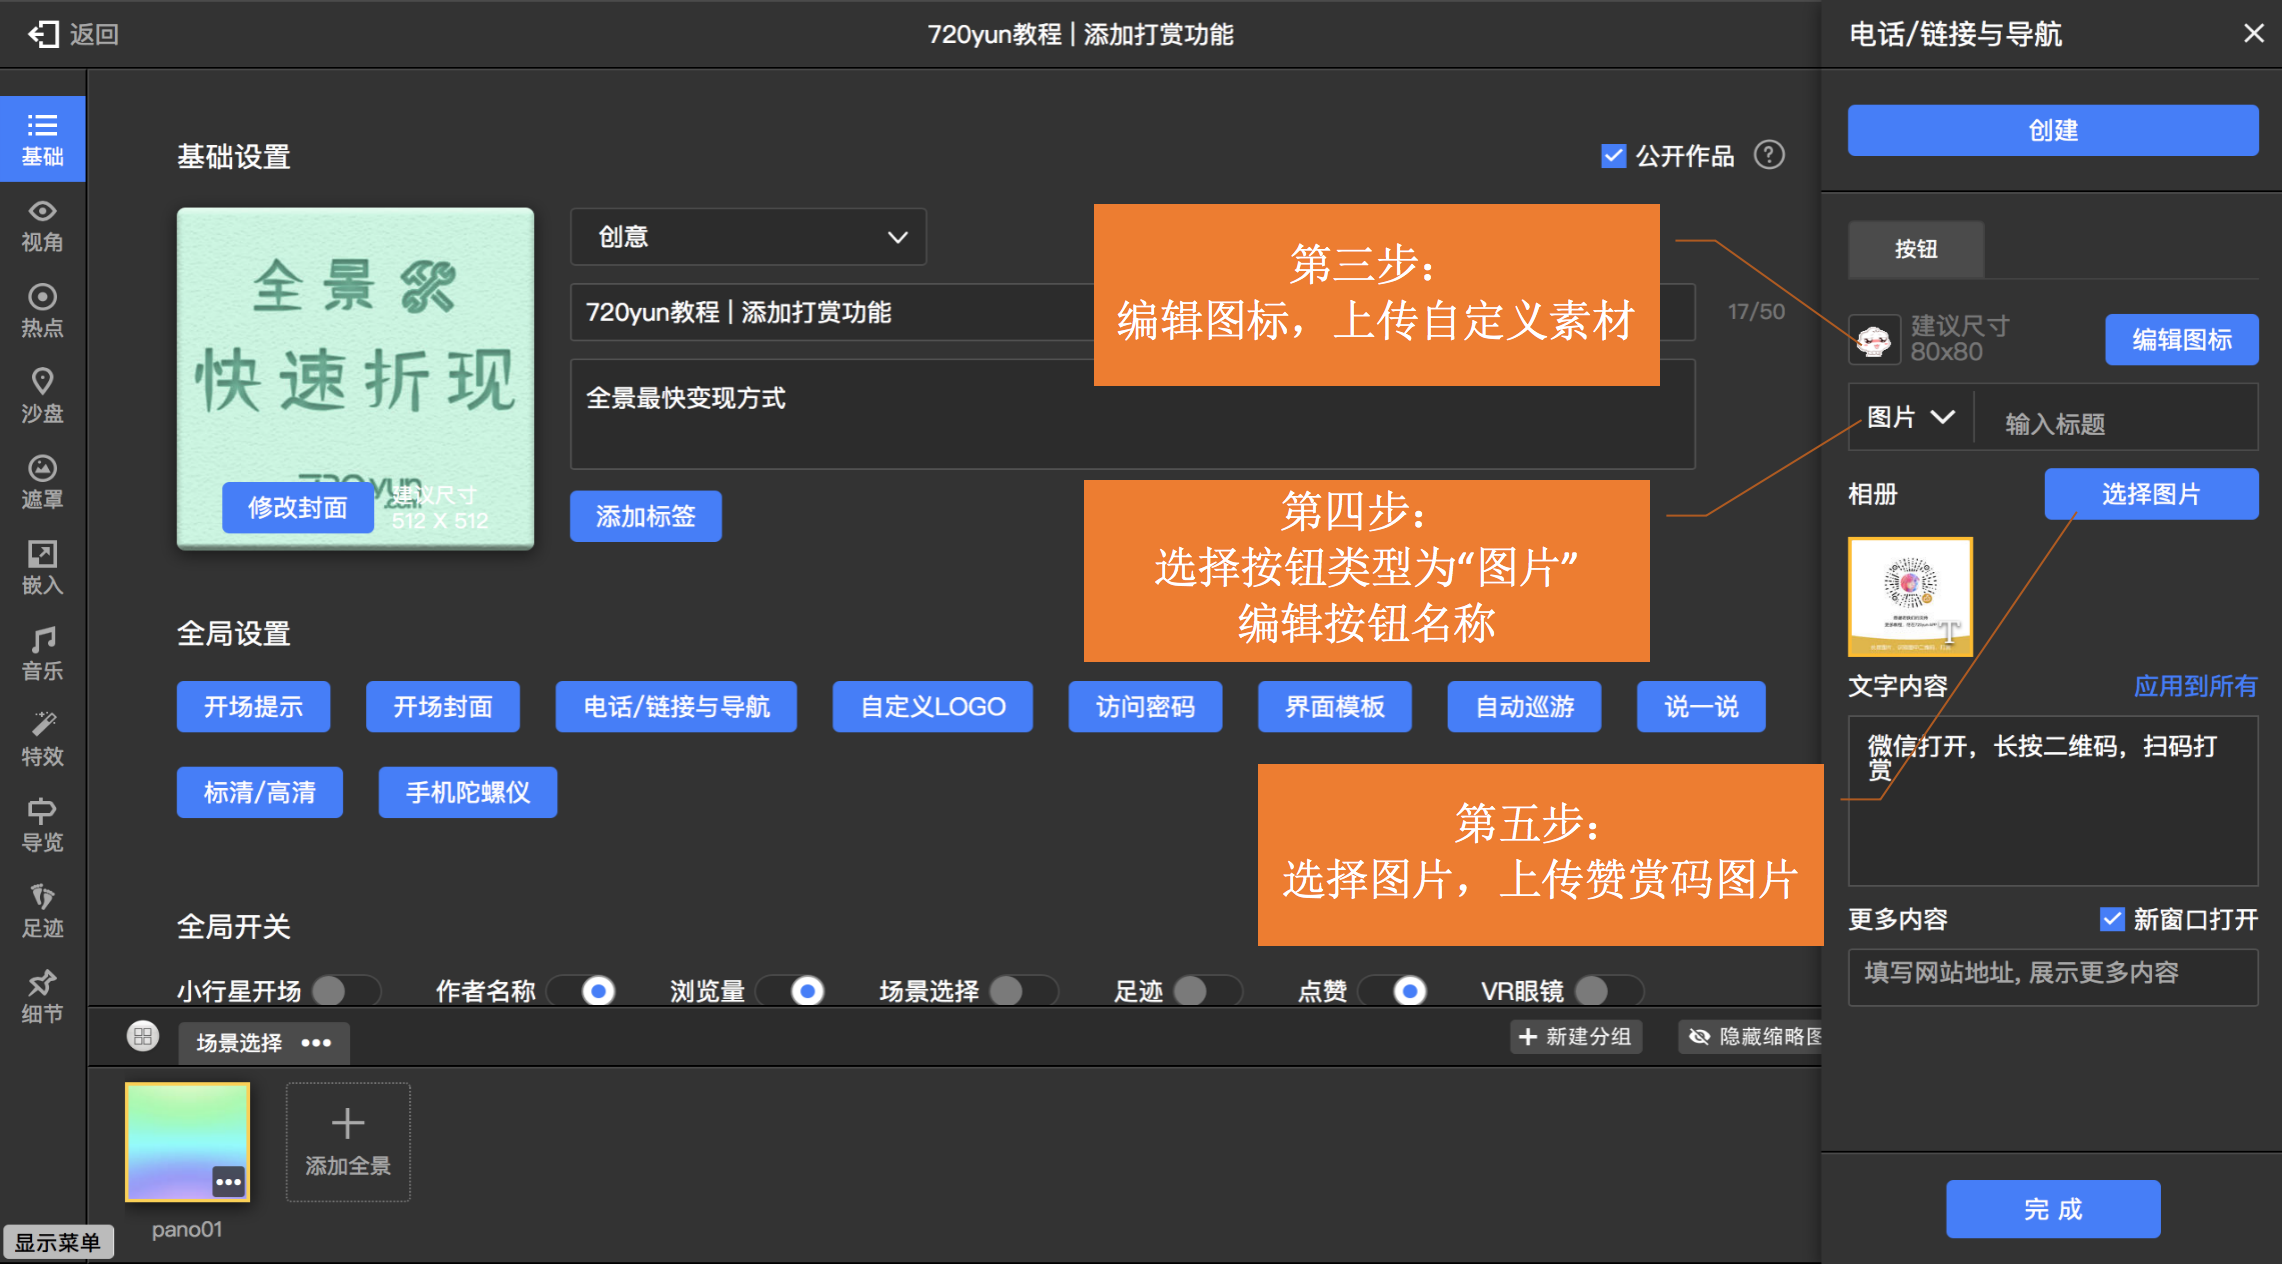Click the grid icon beside 场景选择

pyautogui.click(x=143, y=1036)
